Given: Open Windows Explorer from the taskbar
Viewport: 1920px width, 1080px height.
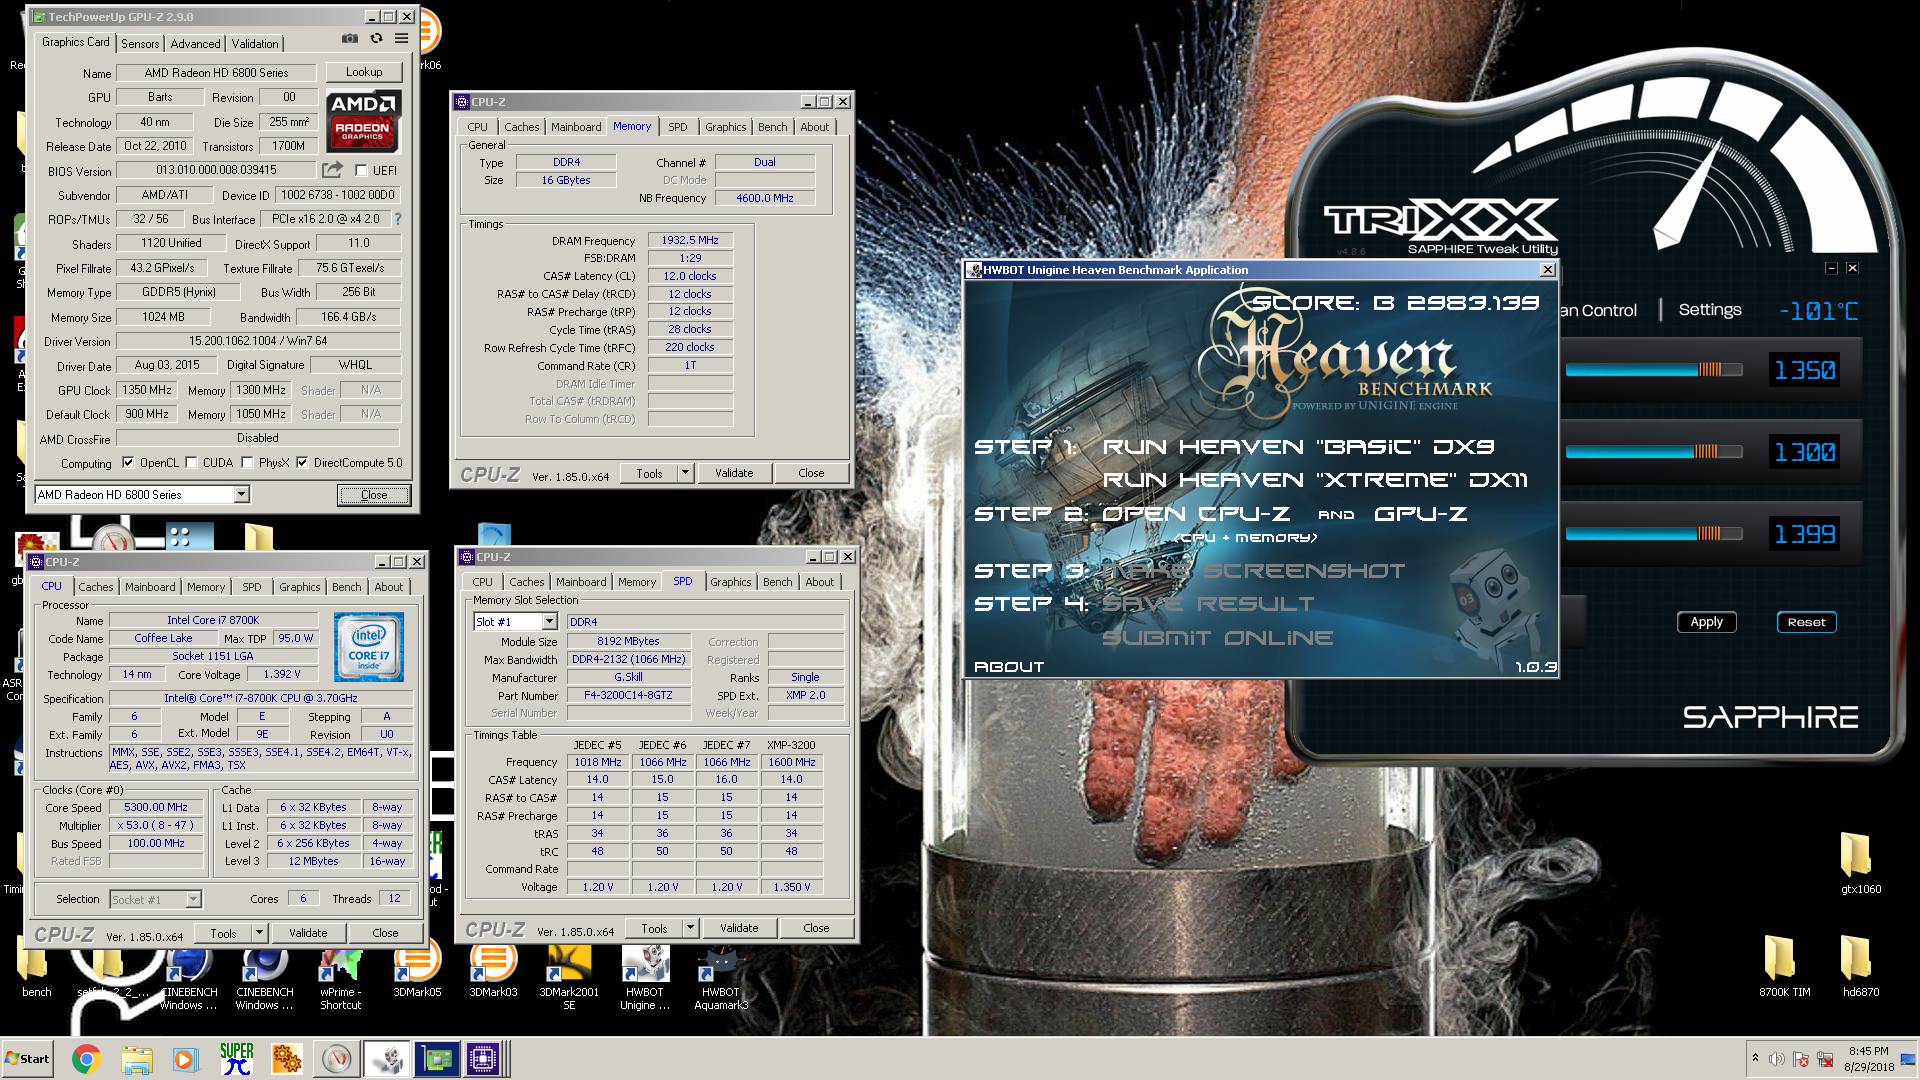Looking at the screenshot, I should (136, 1059).
